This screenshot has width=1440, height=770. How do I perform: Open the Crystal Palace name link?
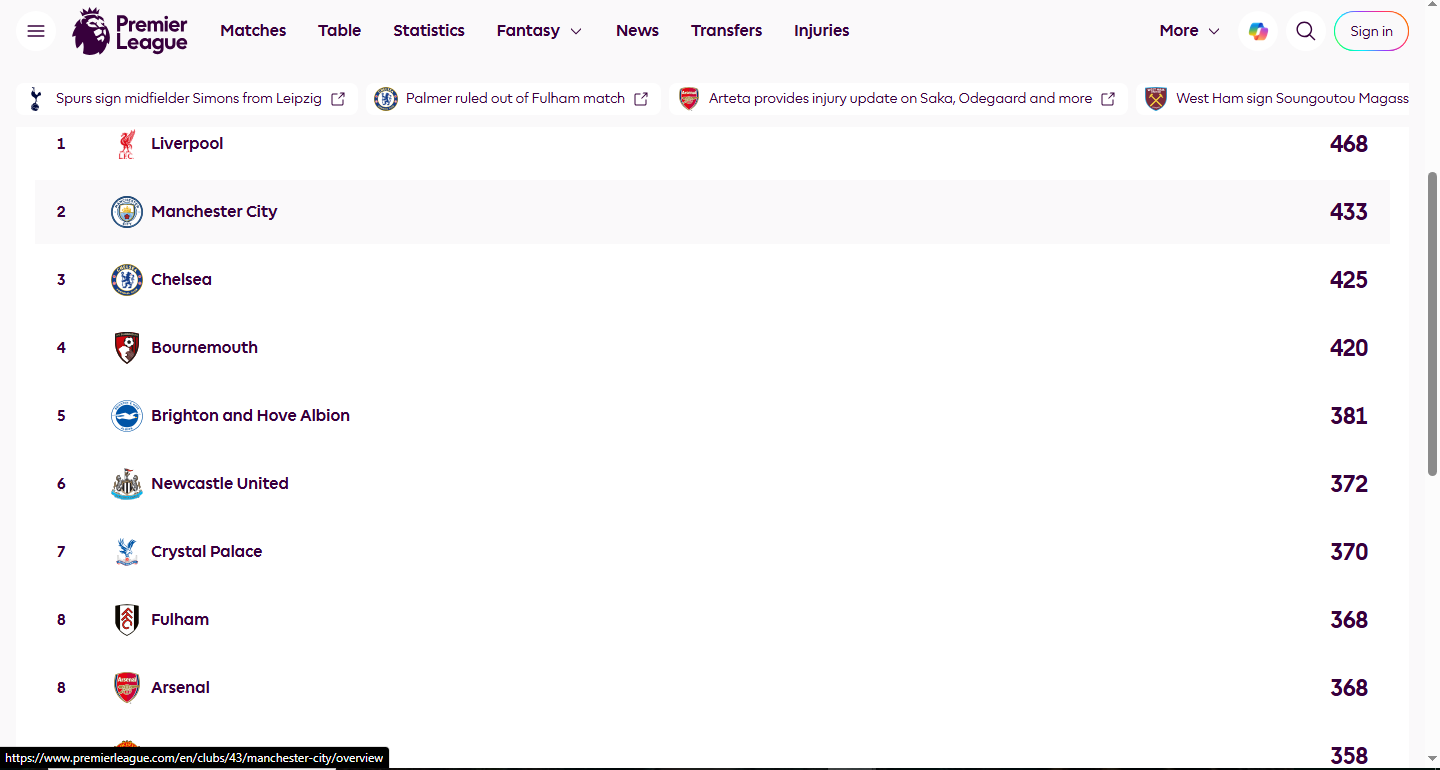(206, 552)
